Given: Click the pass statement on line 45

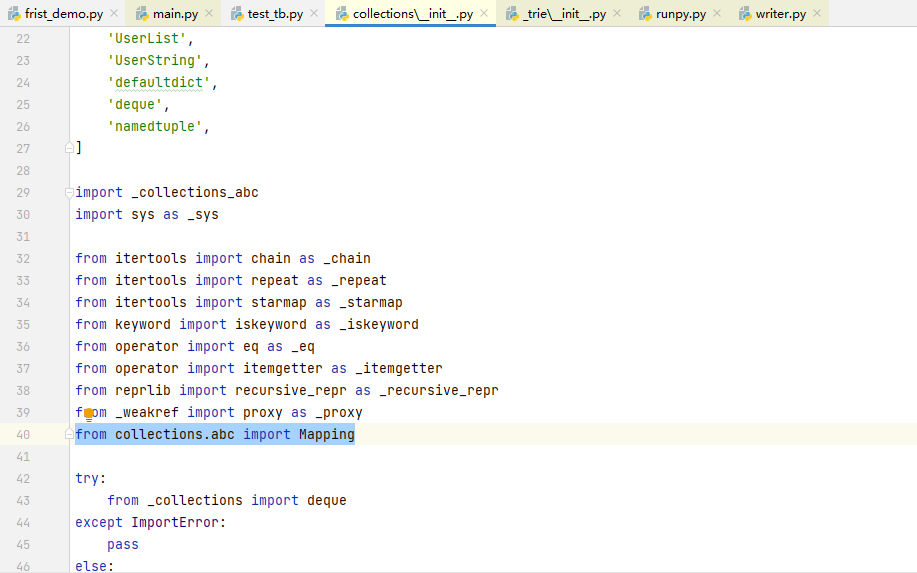Looking at the screenshot, I should (123, 544).
